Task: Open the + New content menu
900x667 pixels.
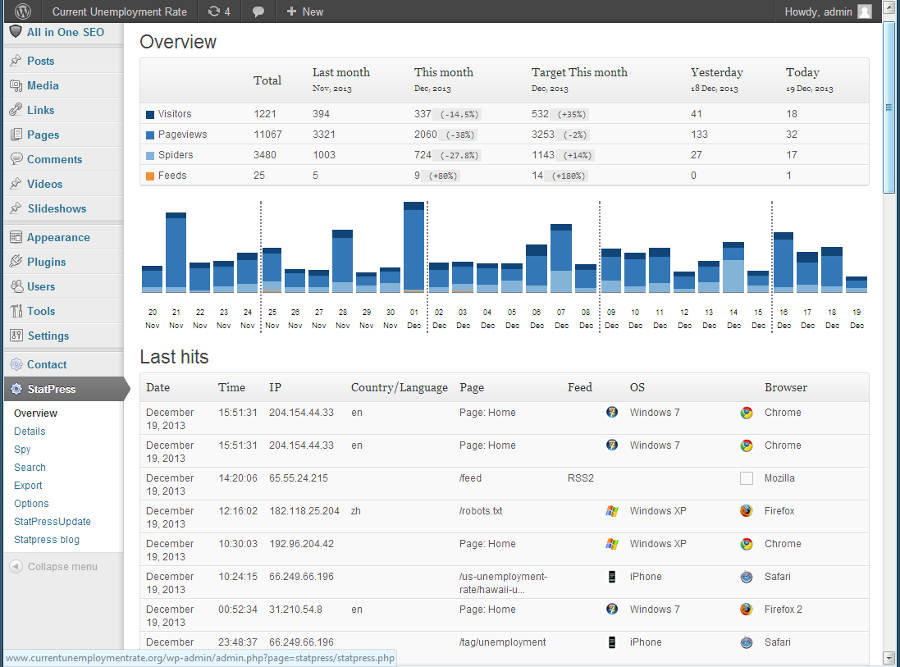Action: (305, 12)
